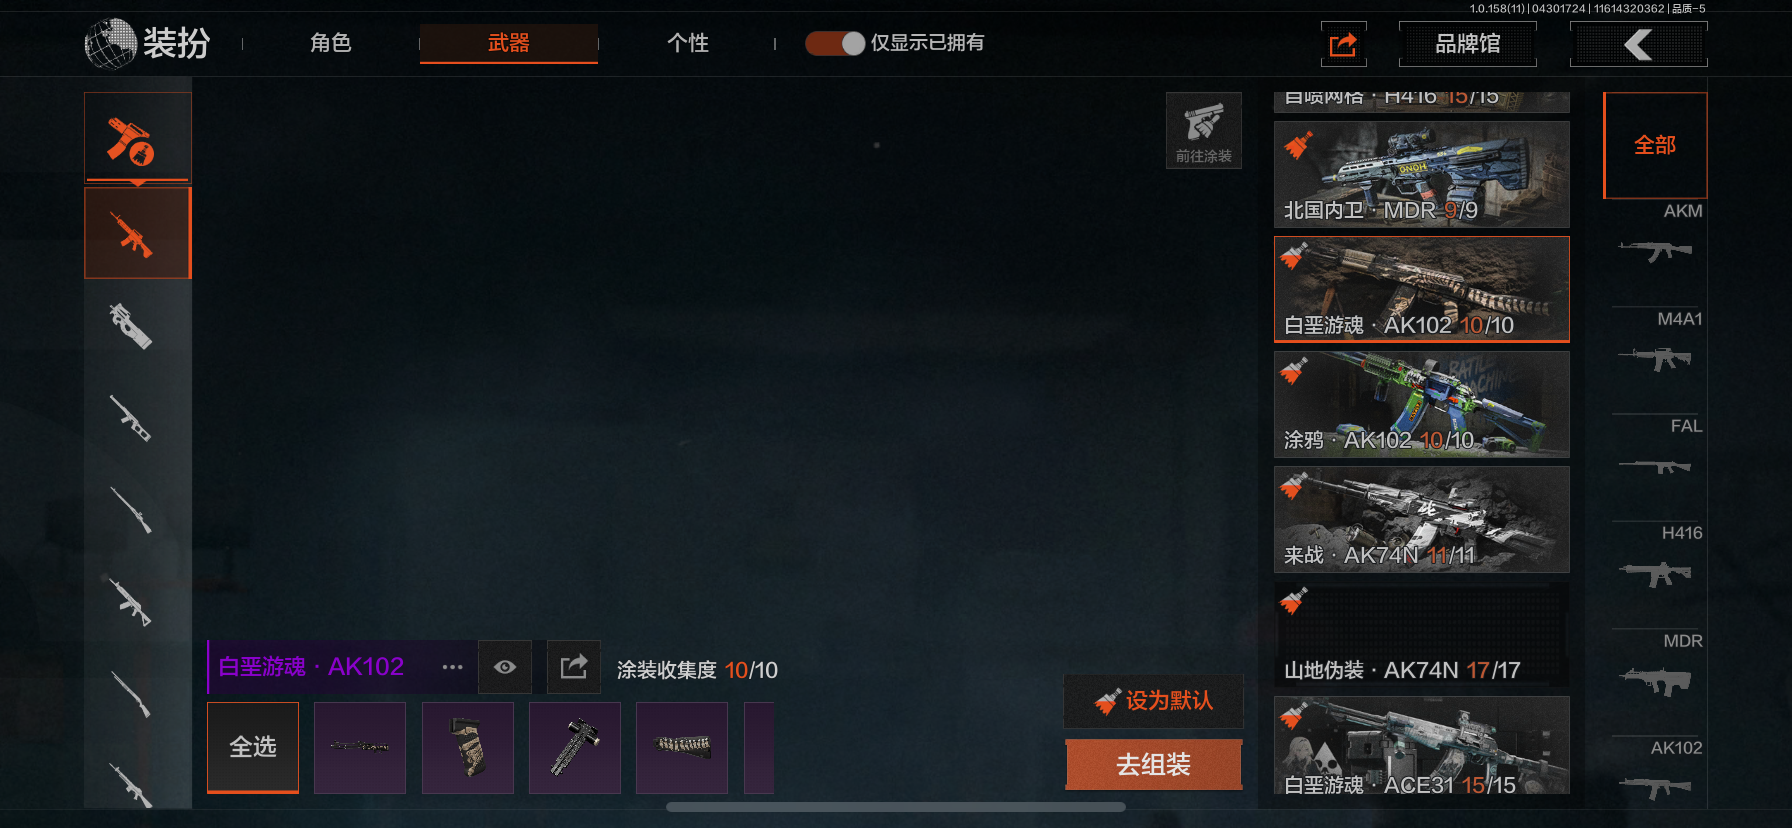Open the 前往涂装 paint shop icon
The image size is (1792, 828).
coord(1204,130)
